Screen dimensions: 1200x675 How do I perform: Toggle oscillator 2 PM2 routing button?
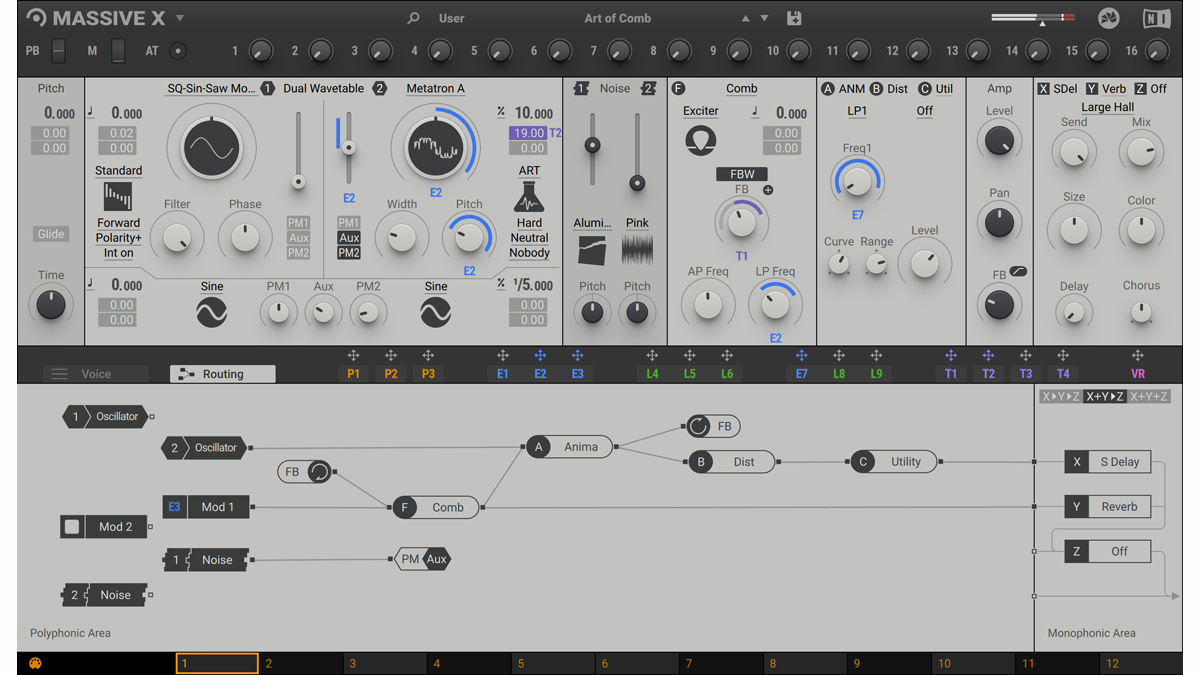(349, 253)
